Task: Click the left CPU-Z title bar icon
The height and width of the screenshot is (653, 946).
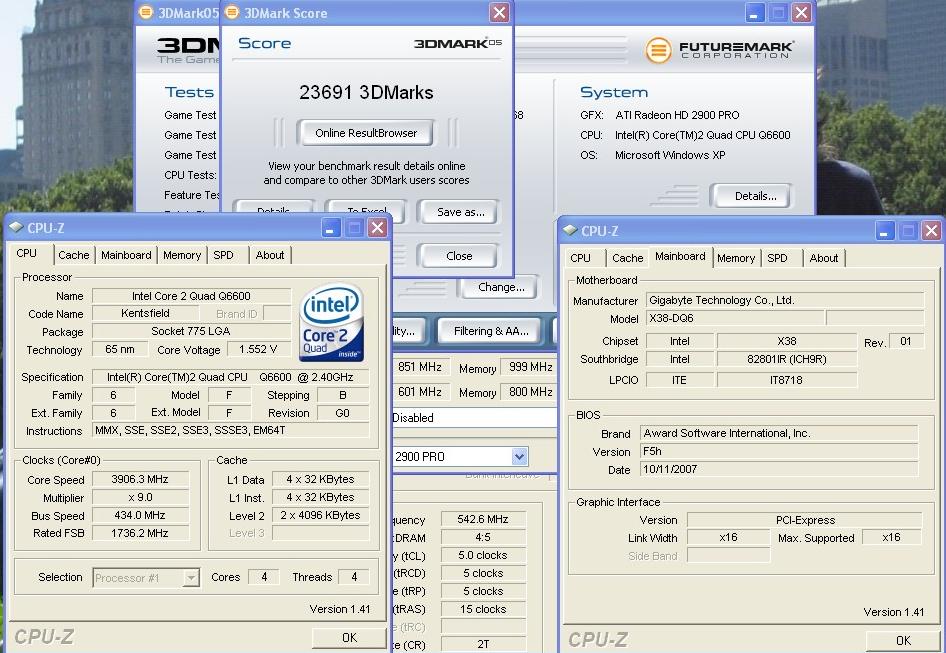Action: [16, 228]
